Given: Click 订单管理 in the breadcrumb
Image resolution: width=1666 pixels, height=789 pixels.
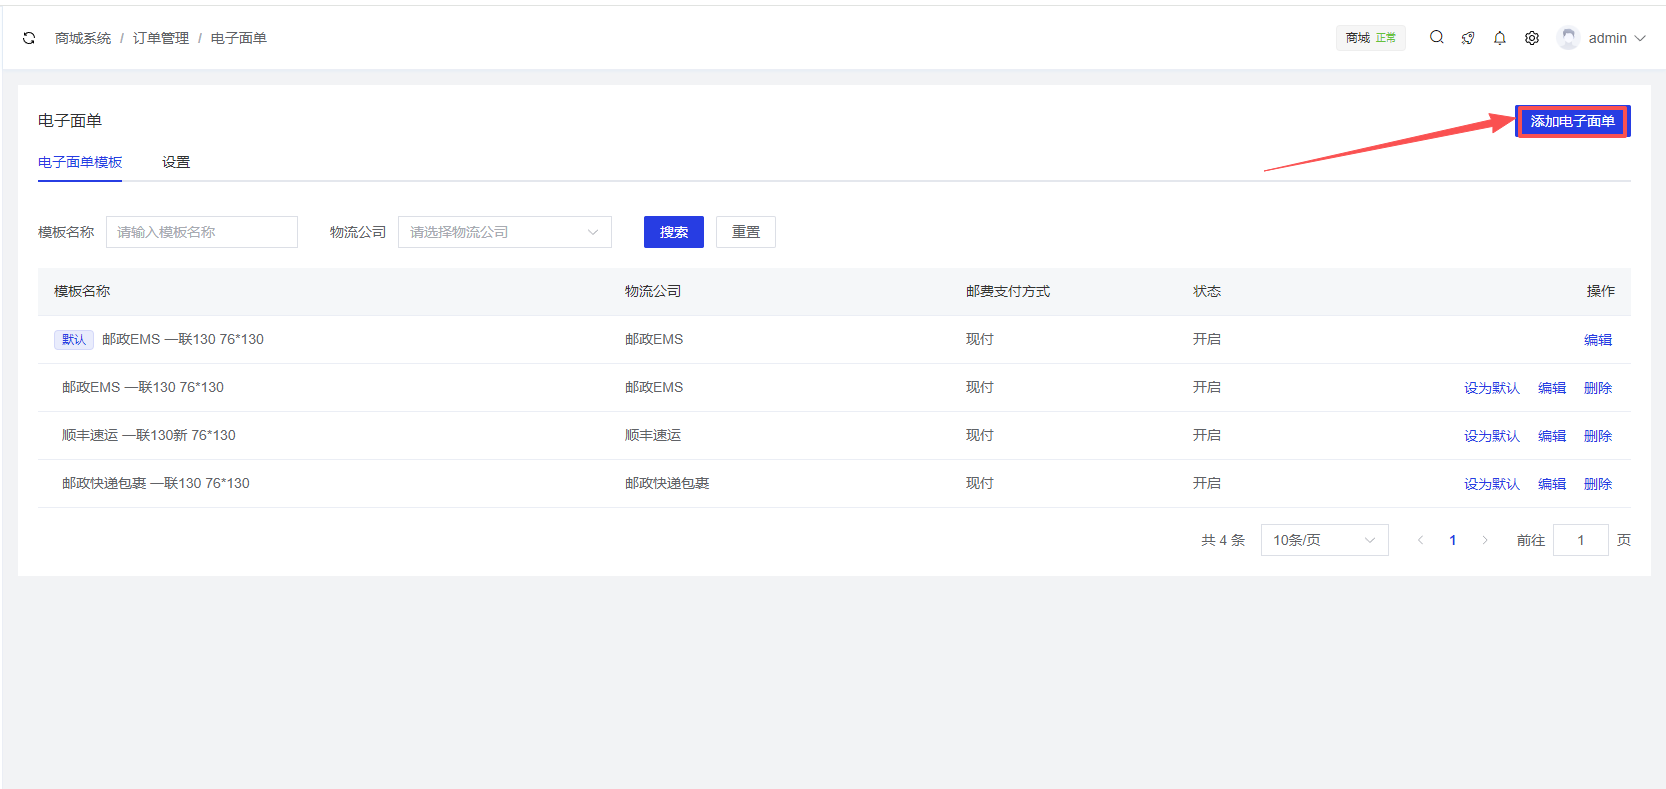Looking at the screenshot, I should pyautogui.click(x=161, y=38).
